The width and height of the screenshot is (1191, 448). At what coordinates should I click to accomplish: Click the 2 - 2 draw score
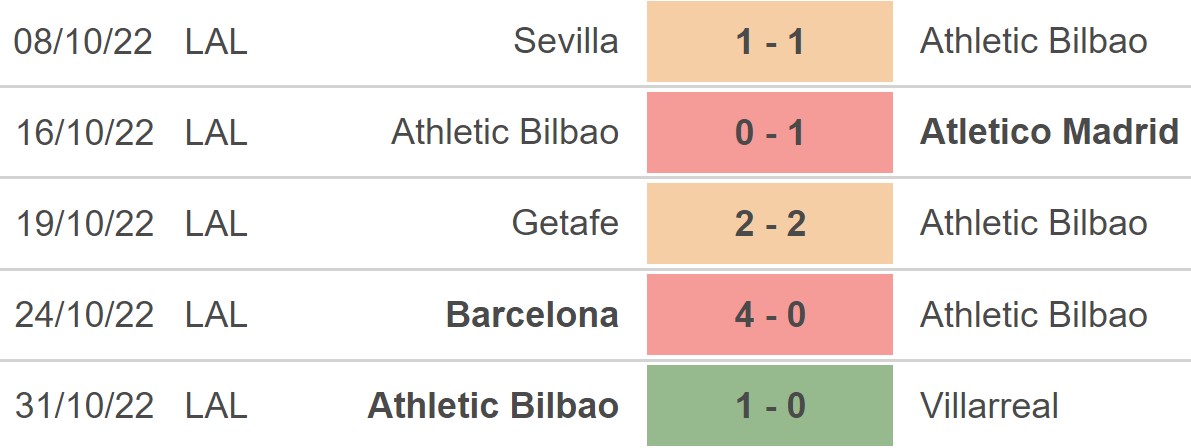point(769,223)
